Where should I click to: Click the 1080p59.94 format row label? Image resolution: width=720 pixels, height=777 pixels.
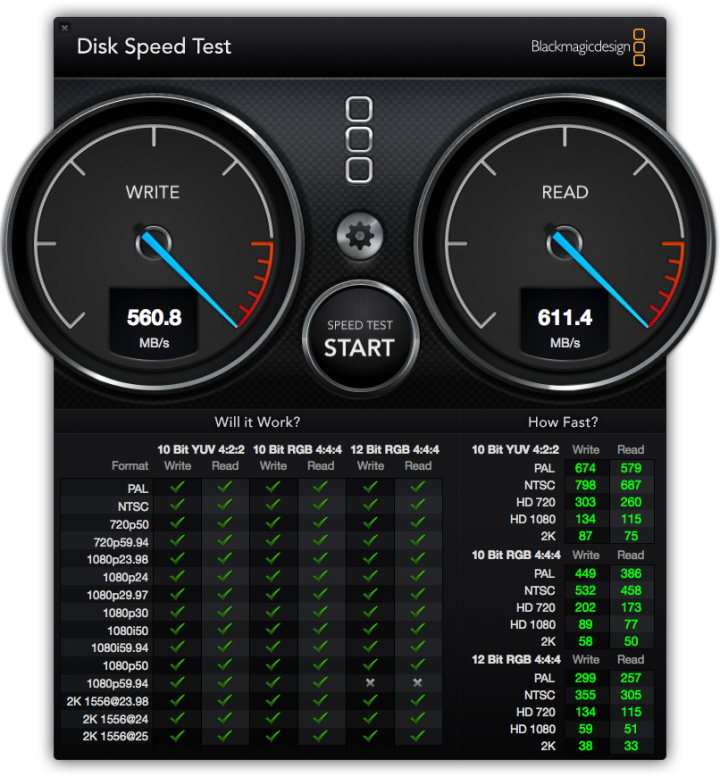117,684
